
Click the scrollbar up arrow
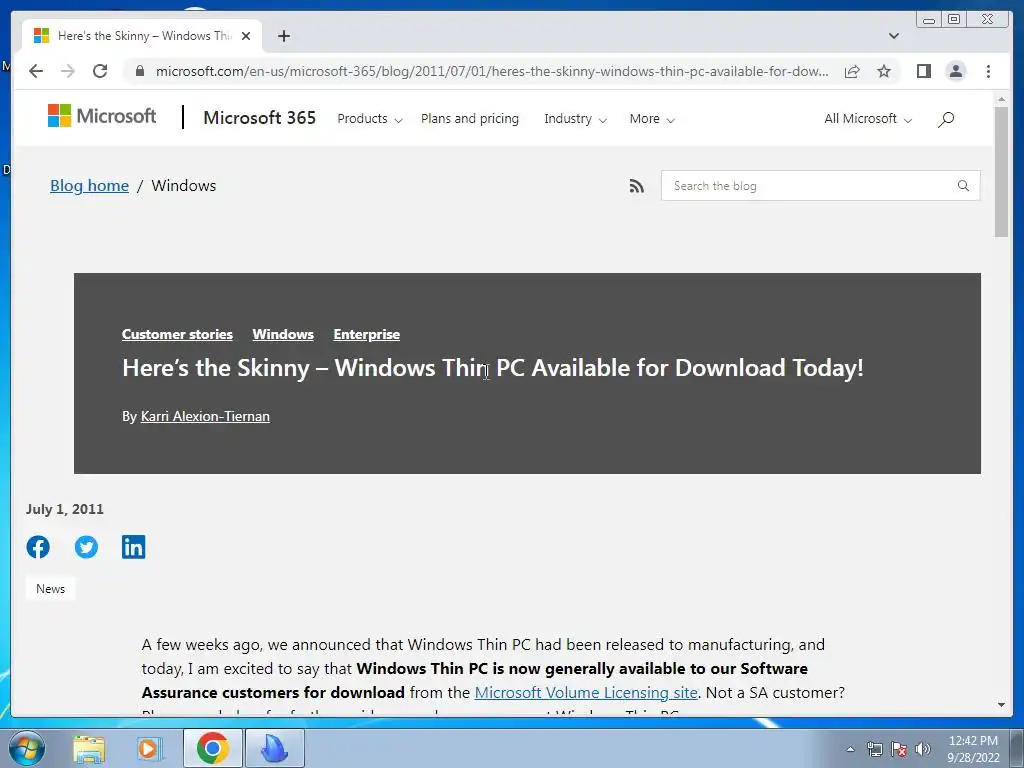(x=1001, y=99)
